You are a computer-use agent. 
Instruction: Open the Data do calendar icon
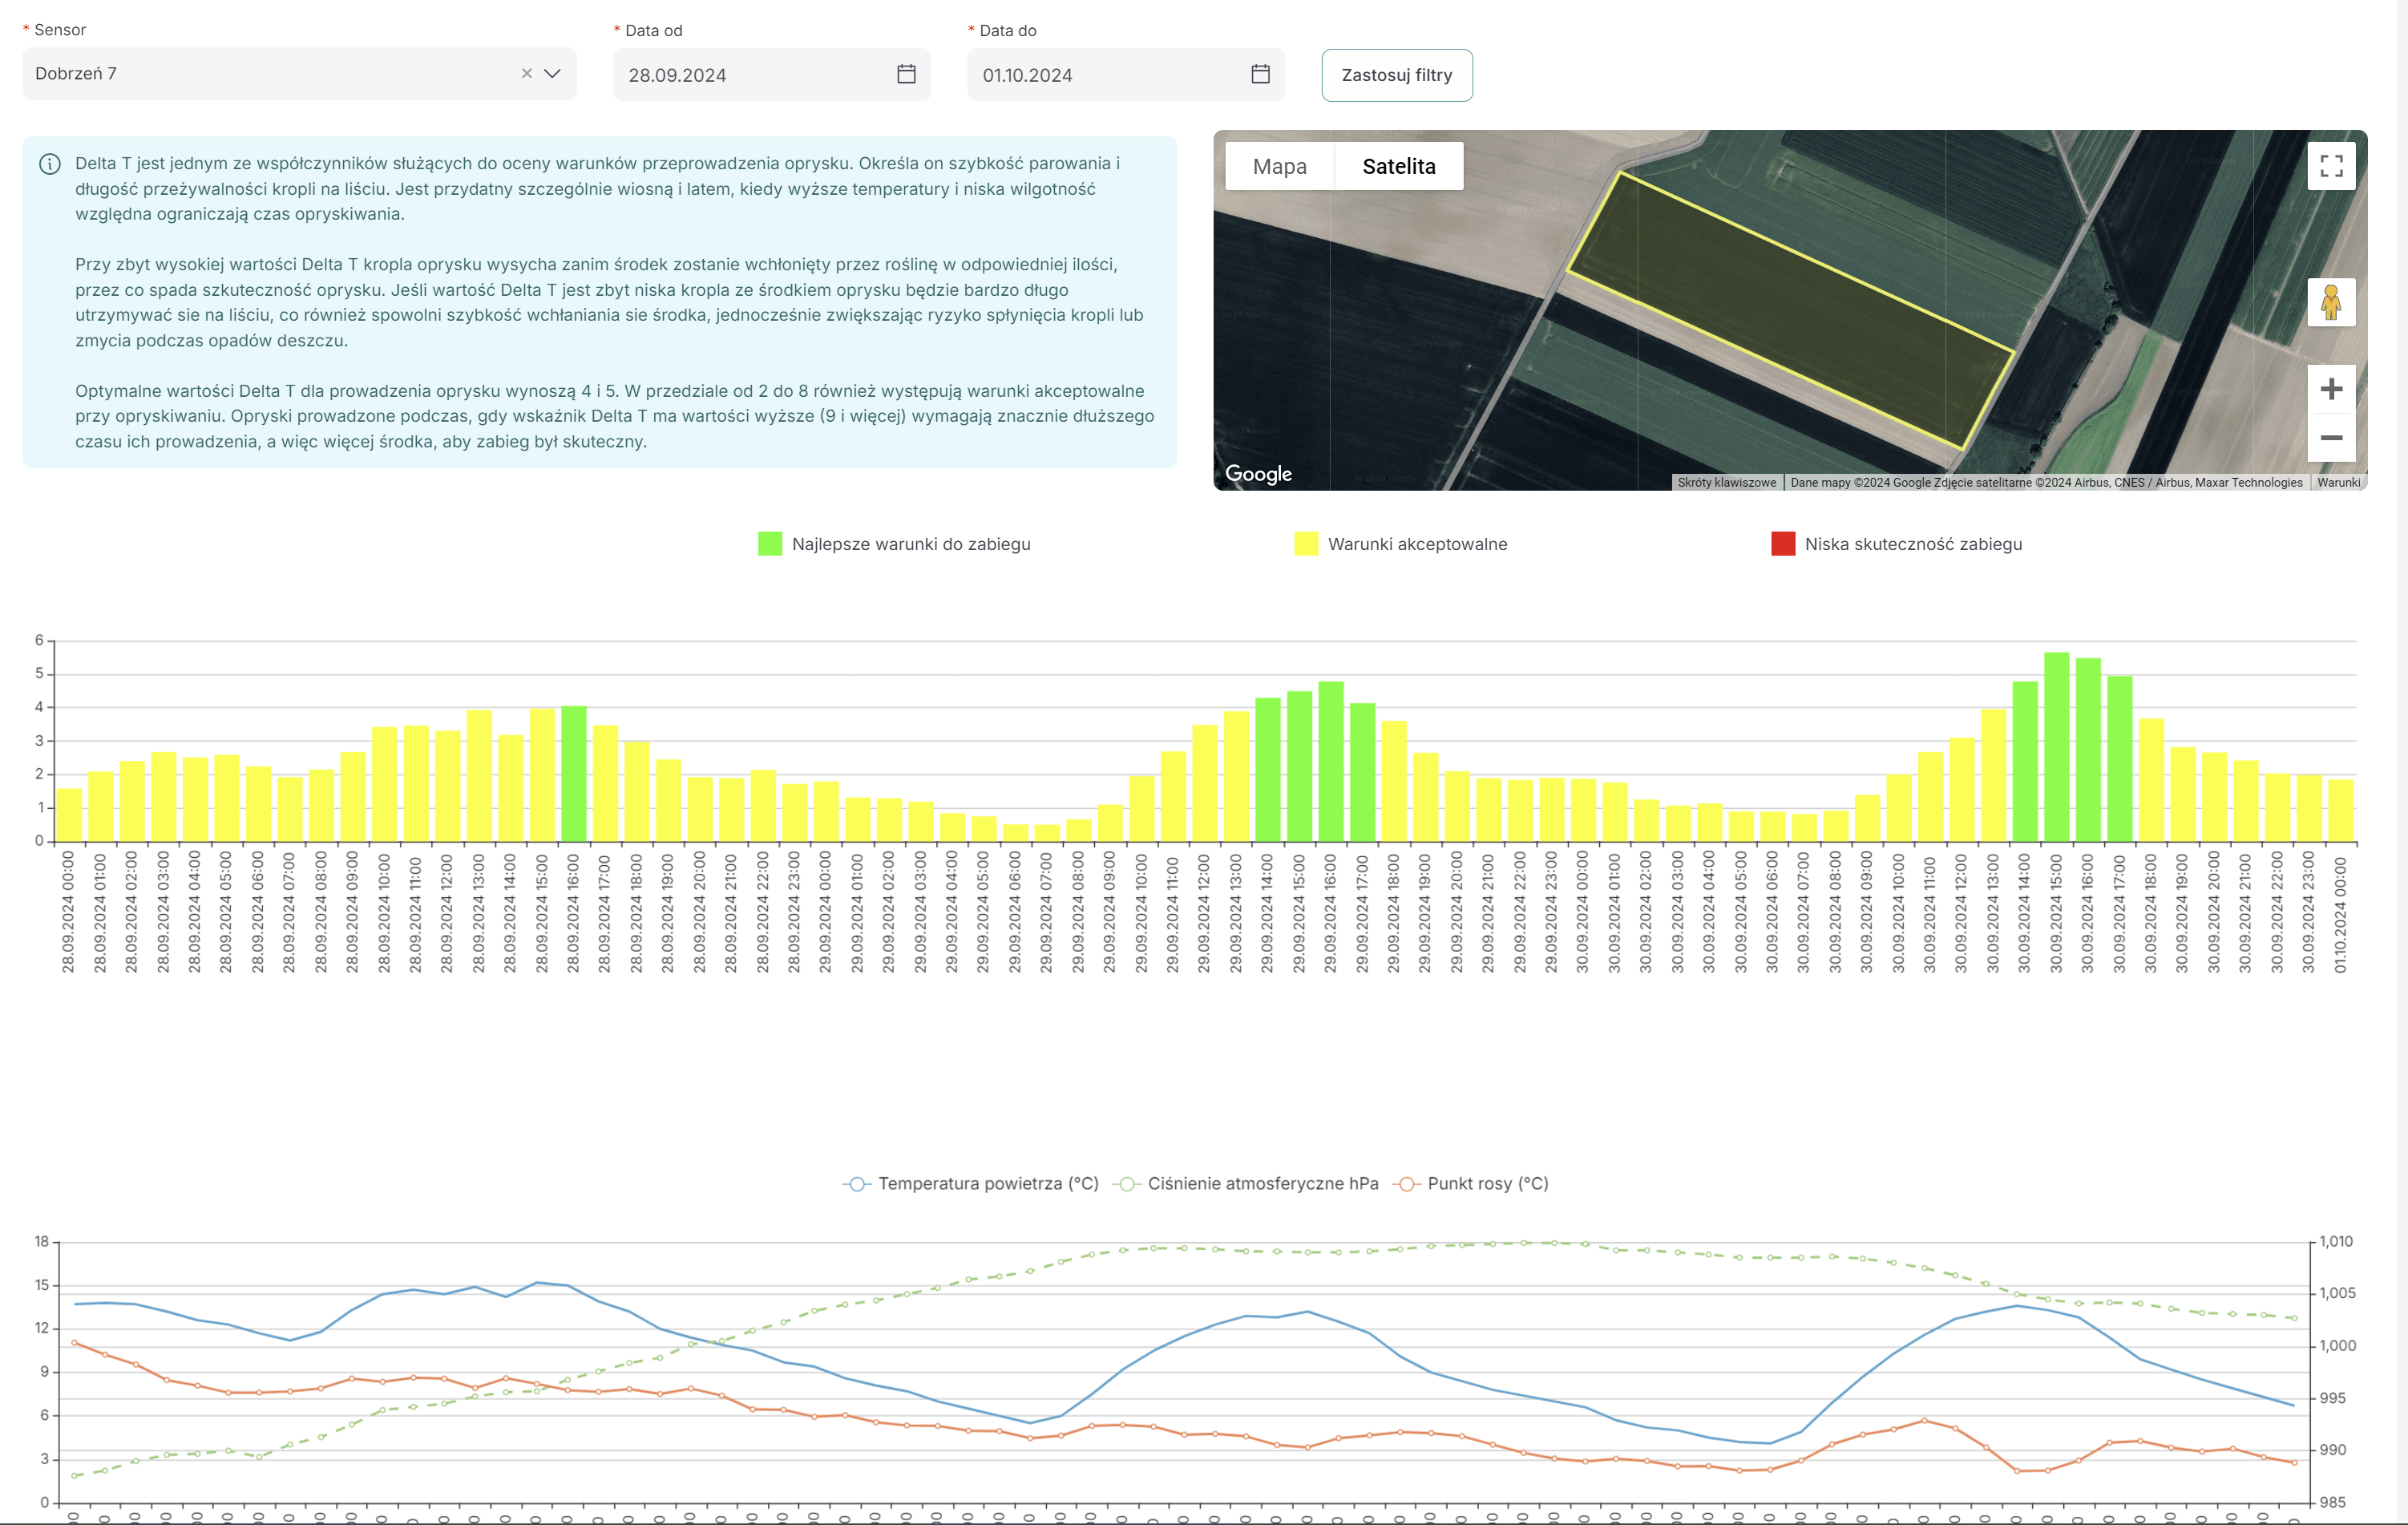[1259, 74]
